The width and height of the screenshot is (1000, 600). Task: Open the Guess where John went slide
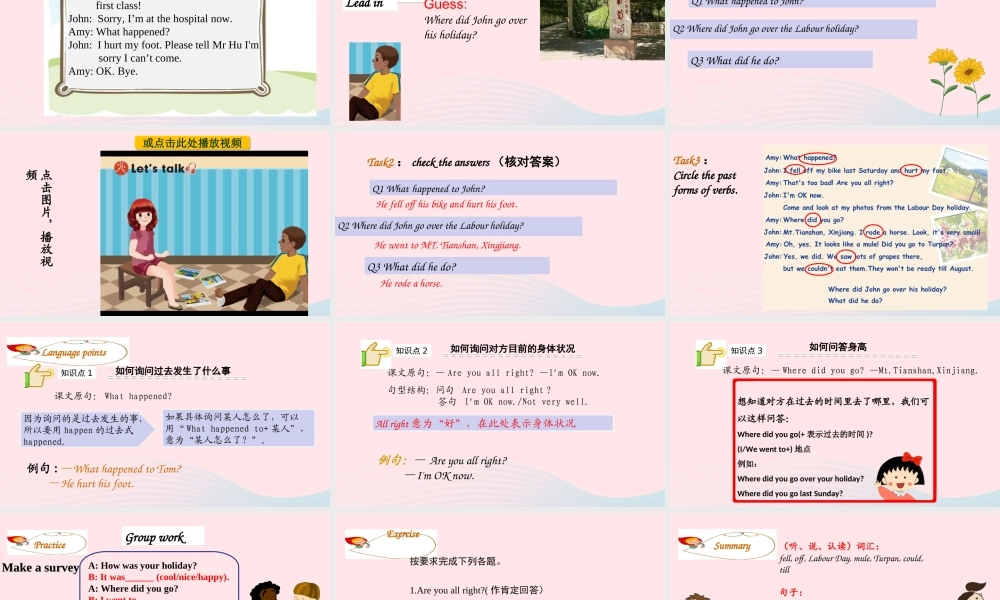pos(499,61)
